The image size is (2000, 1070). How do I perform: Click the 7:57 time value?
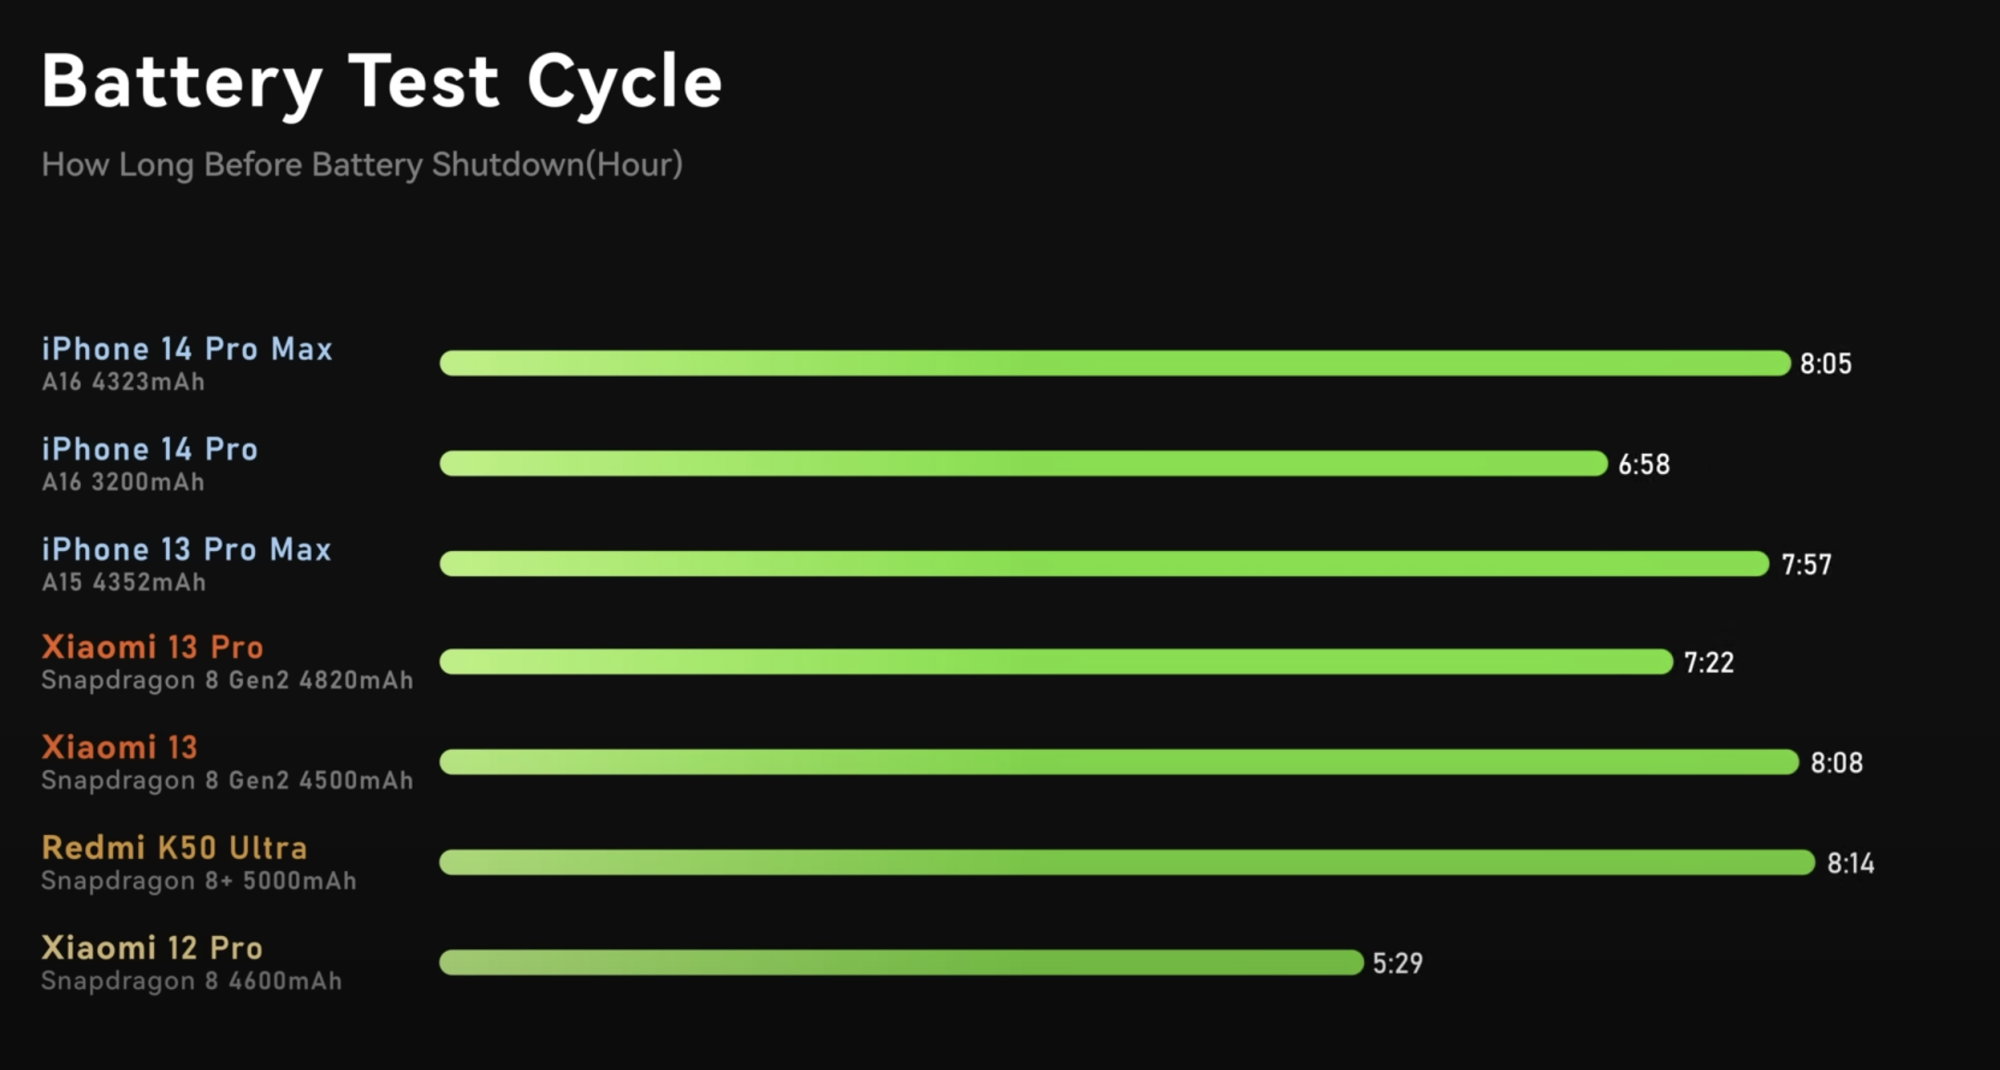[x=1807, y=565]
